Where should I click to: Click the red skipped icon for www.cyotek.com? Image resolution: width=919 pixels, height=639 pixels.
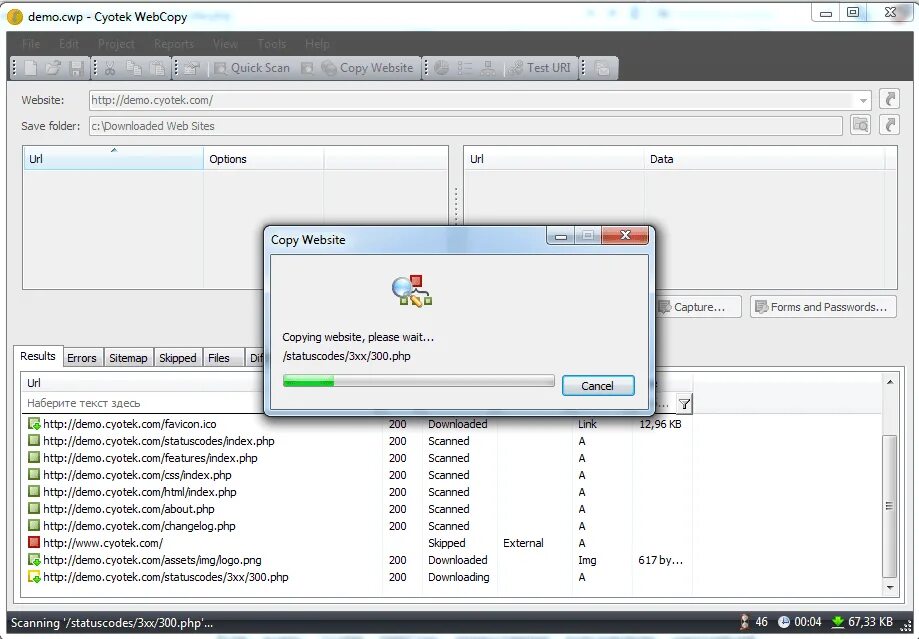(x=34, y=543)
